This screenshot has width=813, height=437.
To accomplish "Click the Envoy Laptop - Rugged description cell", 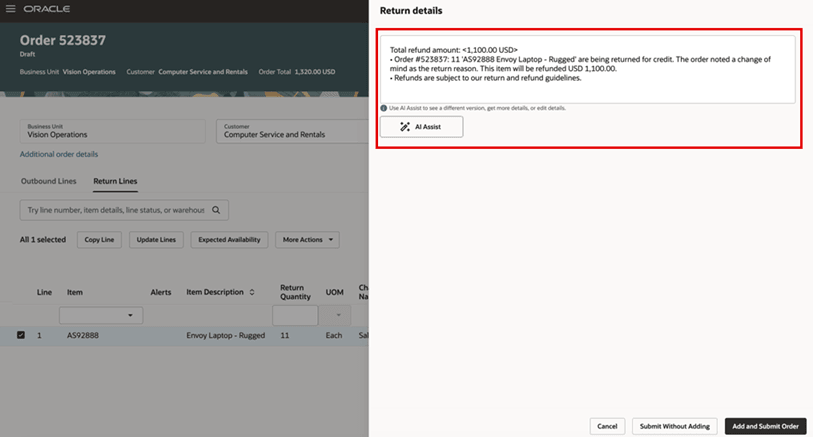I will point(226,335).
